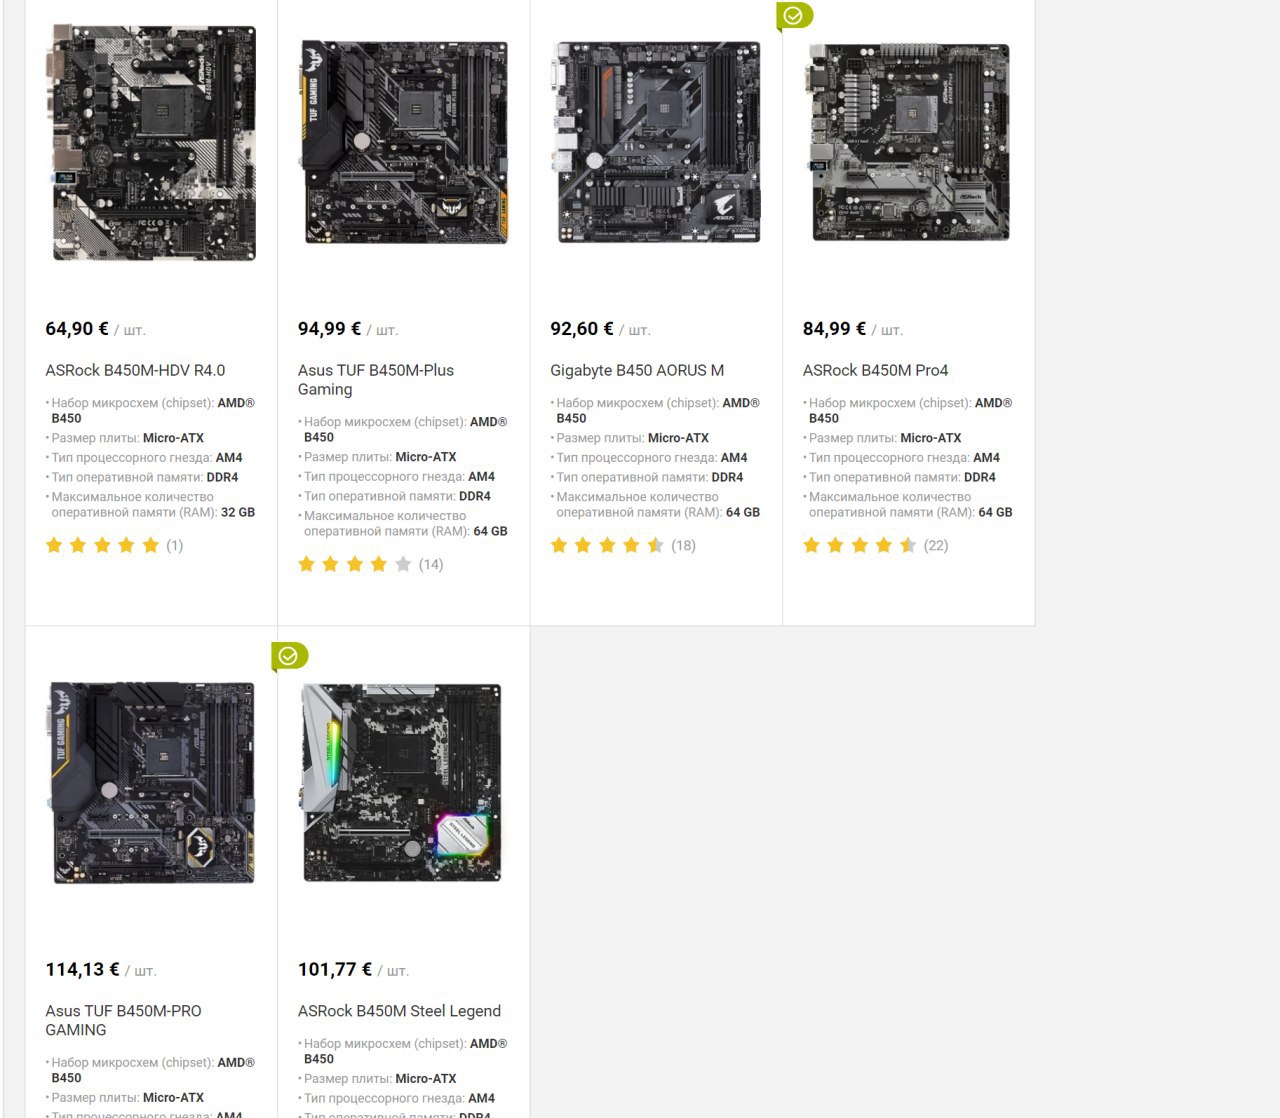
Task: Click the DDR4 spec of Asus TUF B450M-Plus Gaming
Action: pyautogui.click(x=475, y=496)
